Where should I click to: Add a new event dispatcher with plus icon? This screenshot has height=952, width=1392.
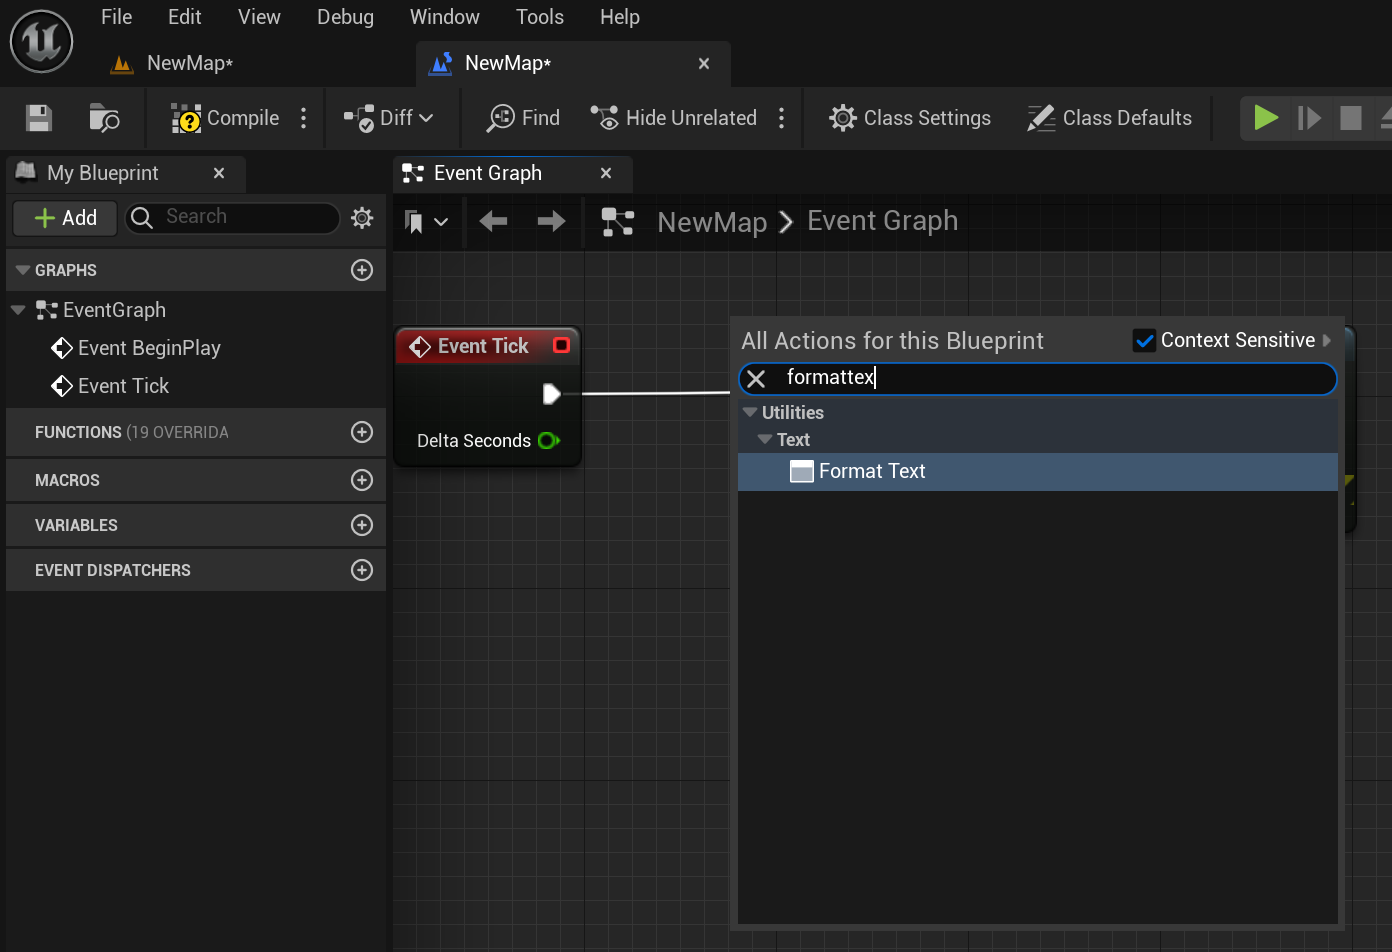point(362,570)
